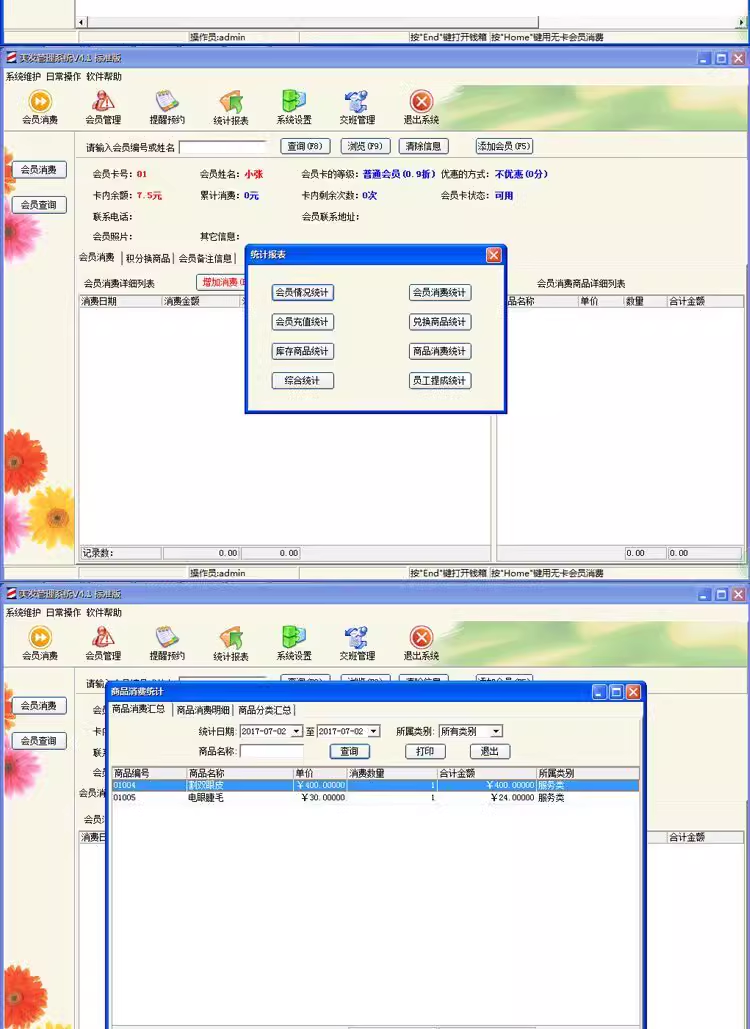
Task: Open 会员管理 toolbar icon behind the 商品消费统计 dialog
Action: (103, 644)
